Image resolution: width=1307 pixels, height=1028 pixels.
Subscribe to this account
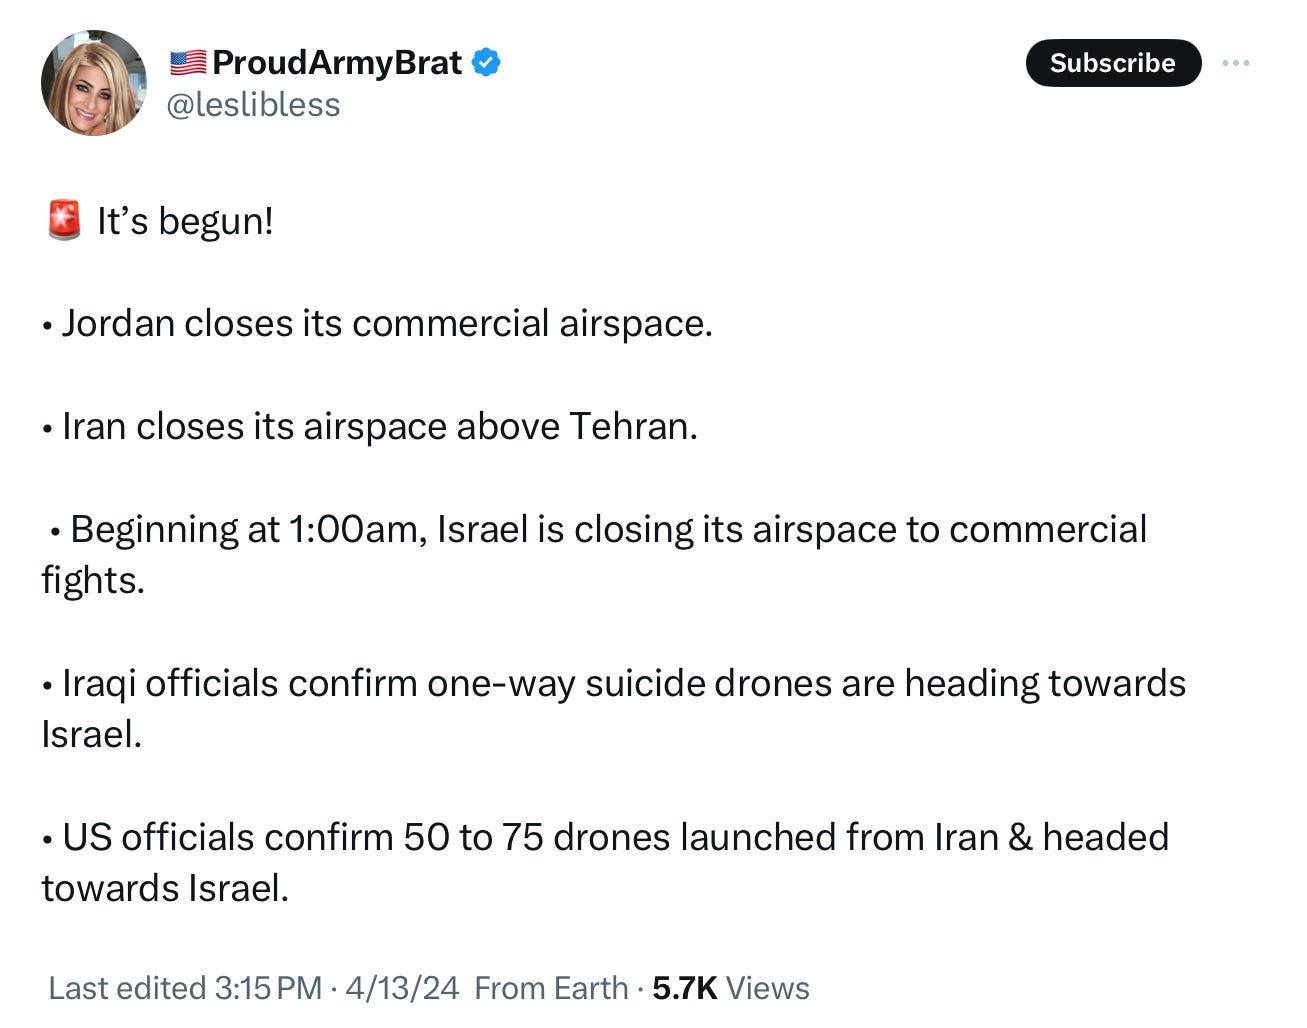click(x=1113, y=63)
